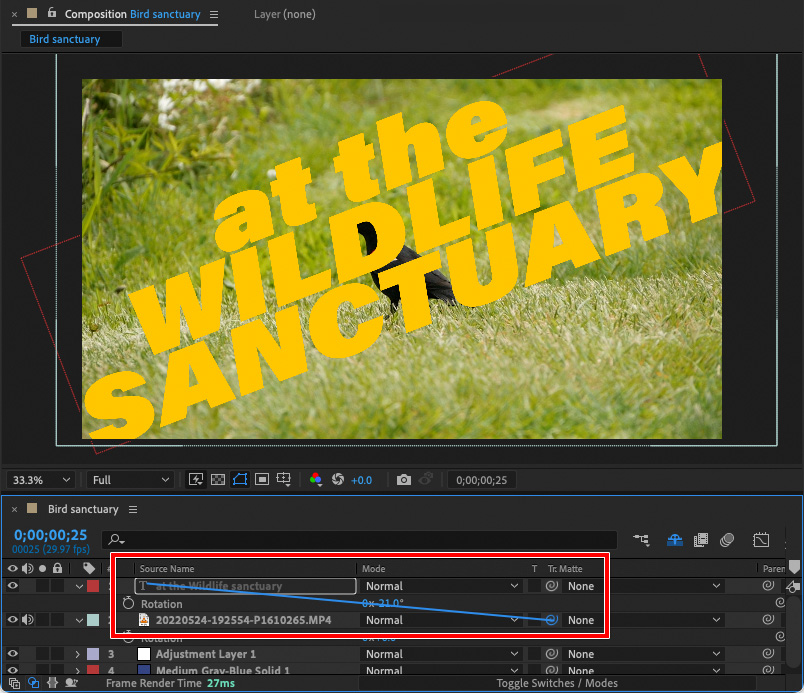Collapse the Wildlife sanctuary text layer
Viewport: 804px width, 693px height.
pos(79,586)
